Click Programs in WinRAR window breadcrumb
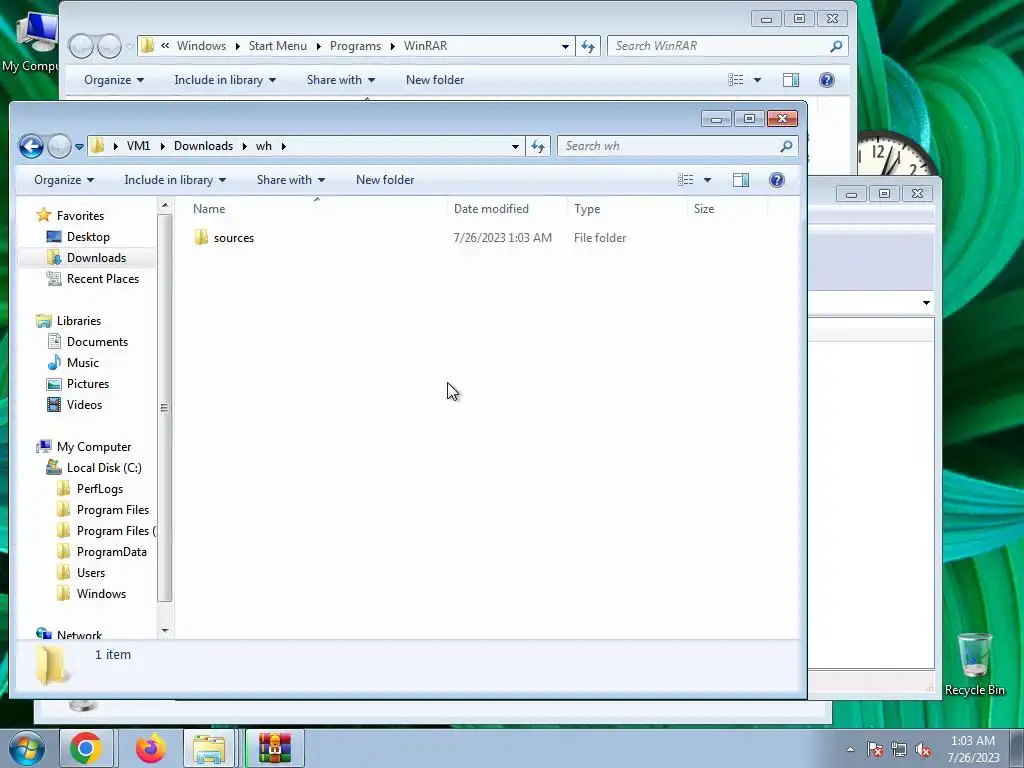1024x768 pixels. (355, 46)
